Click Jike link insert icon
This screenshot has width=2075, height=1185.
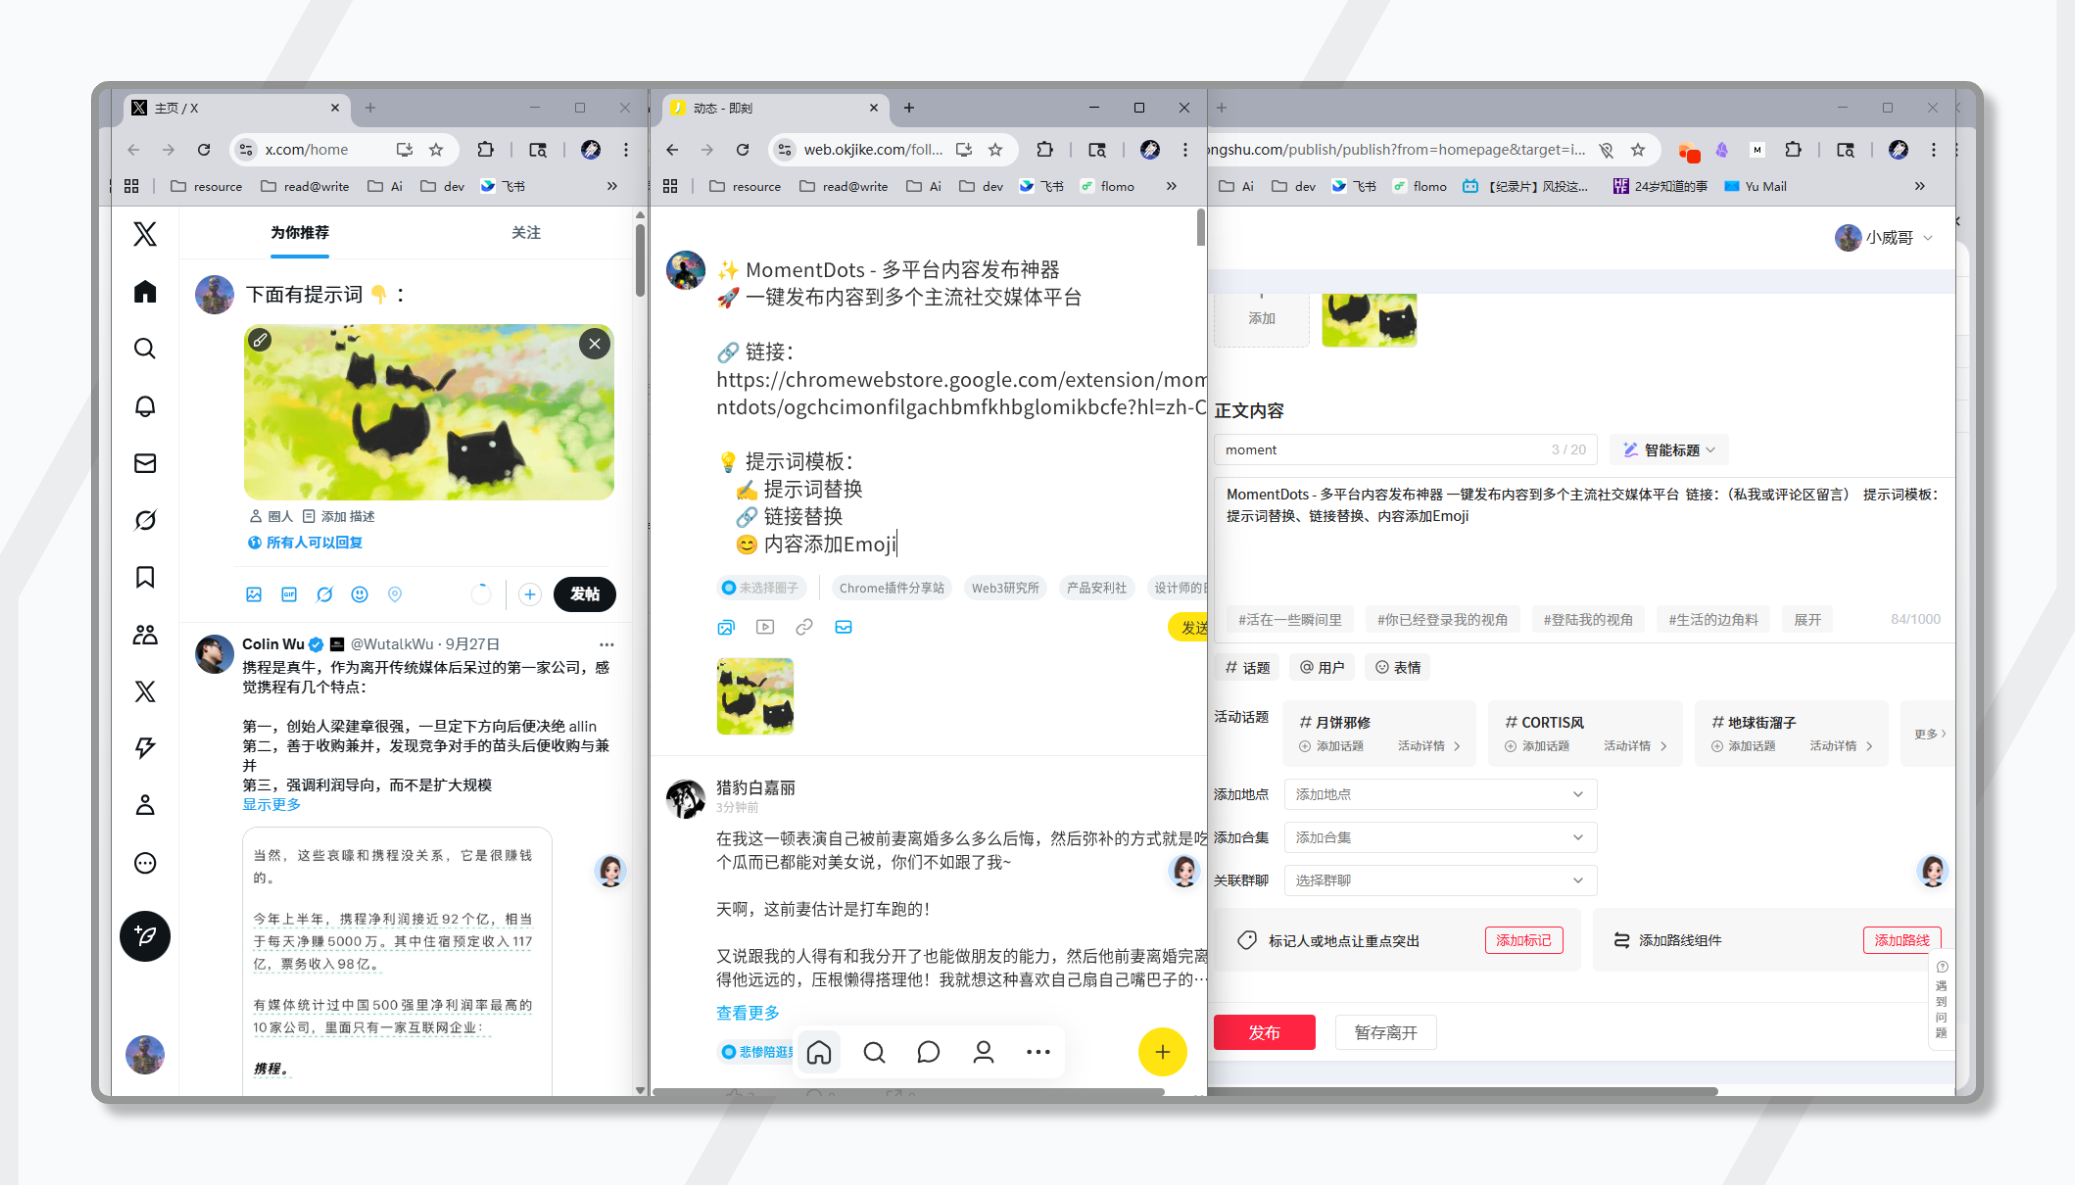point(804,627)
